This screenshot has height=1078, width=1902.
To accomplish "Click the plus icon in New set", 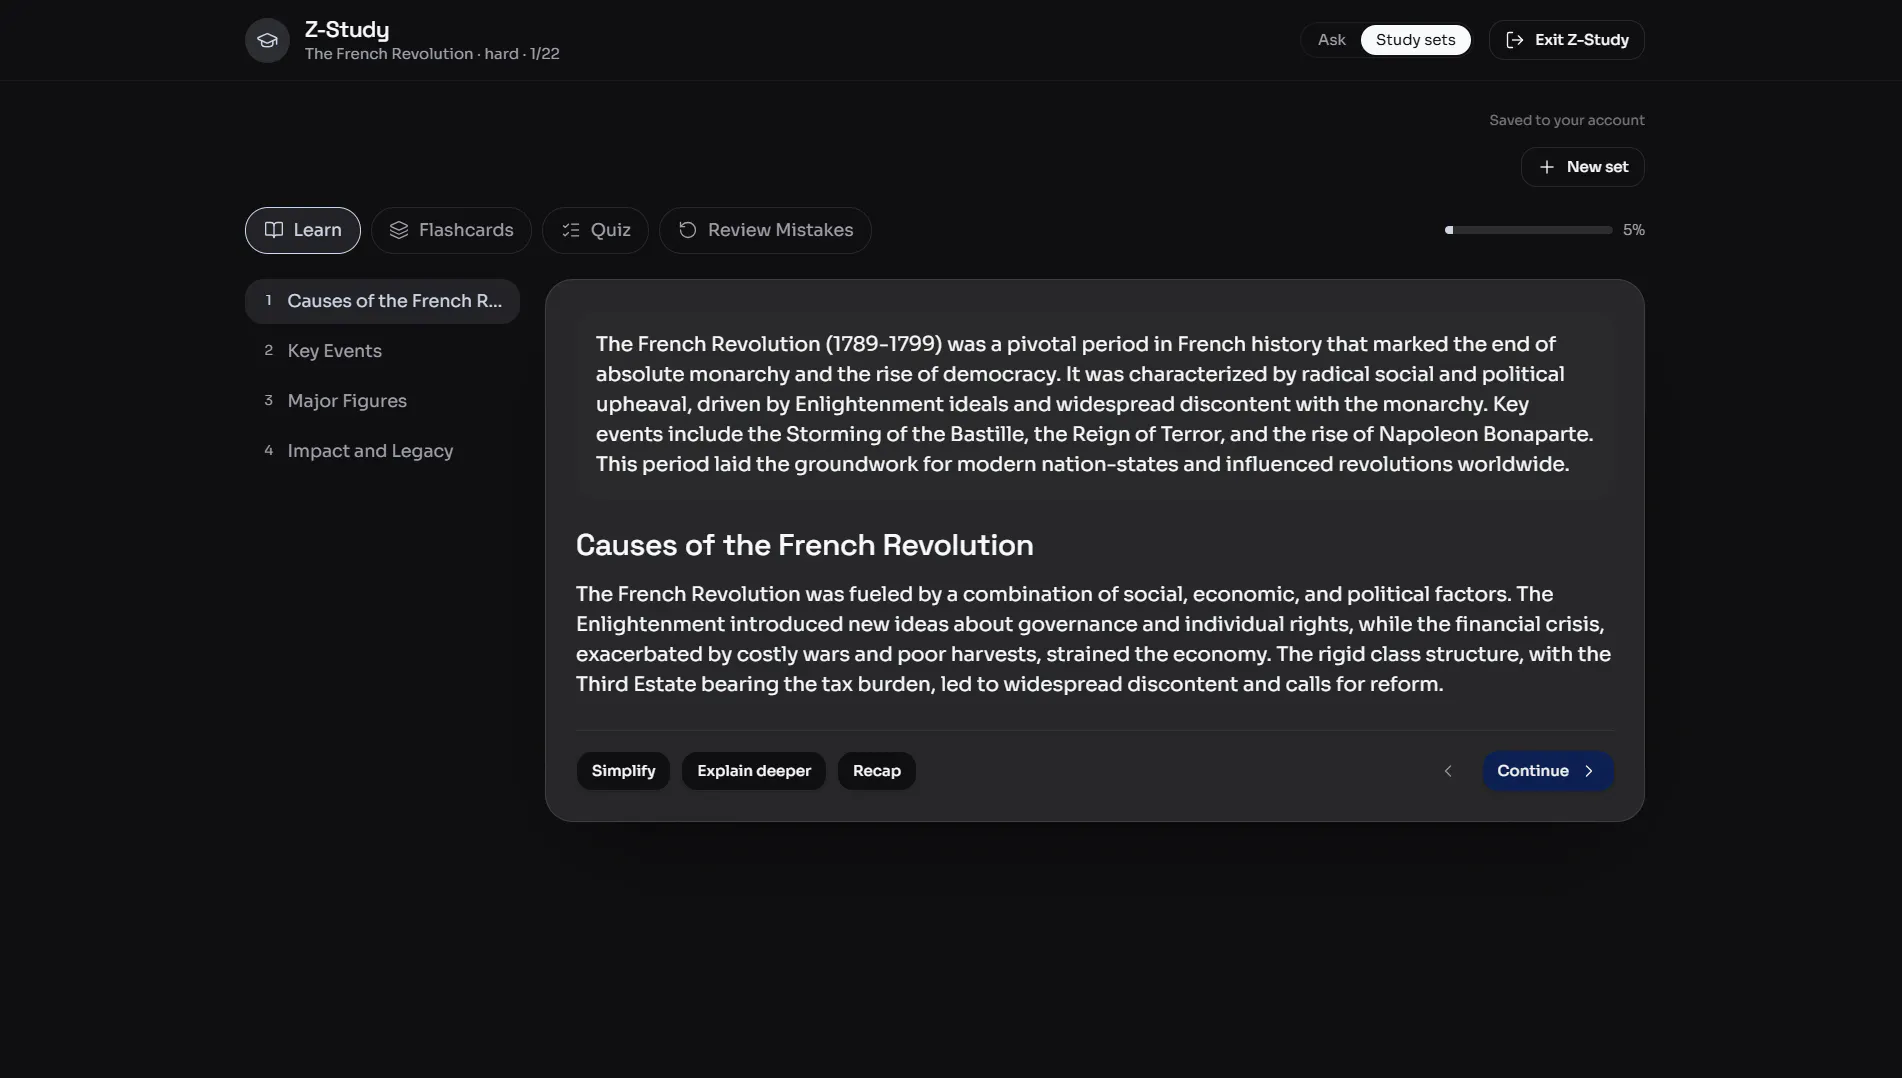I will pos(1546,167).
